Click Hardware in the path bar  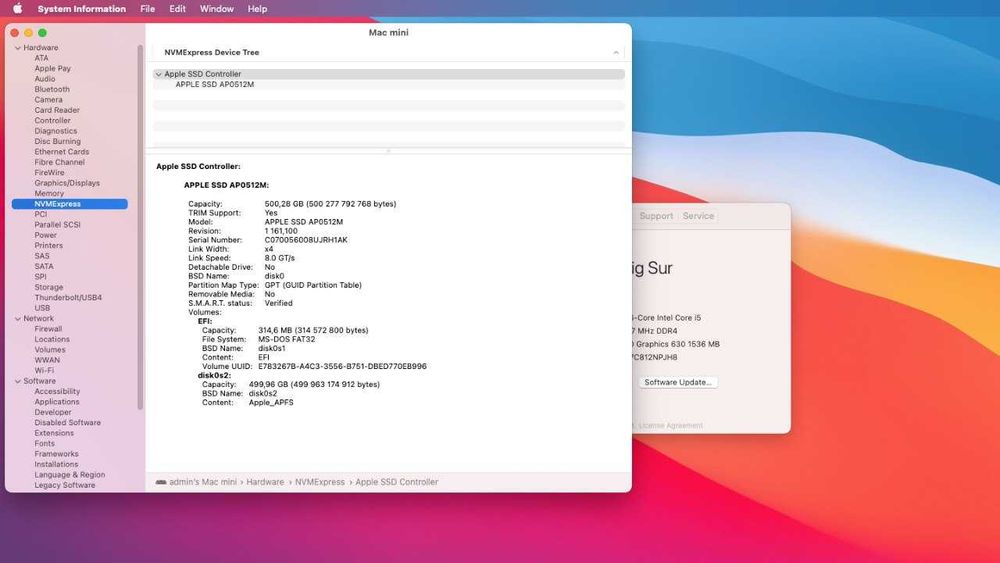265,482
